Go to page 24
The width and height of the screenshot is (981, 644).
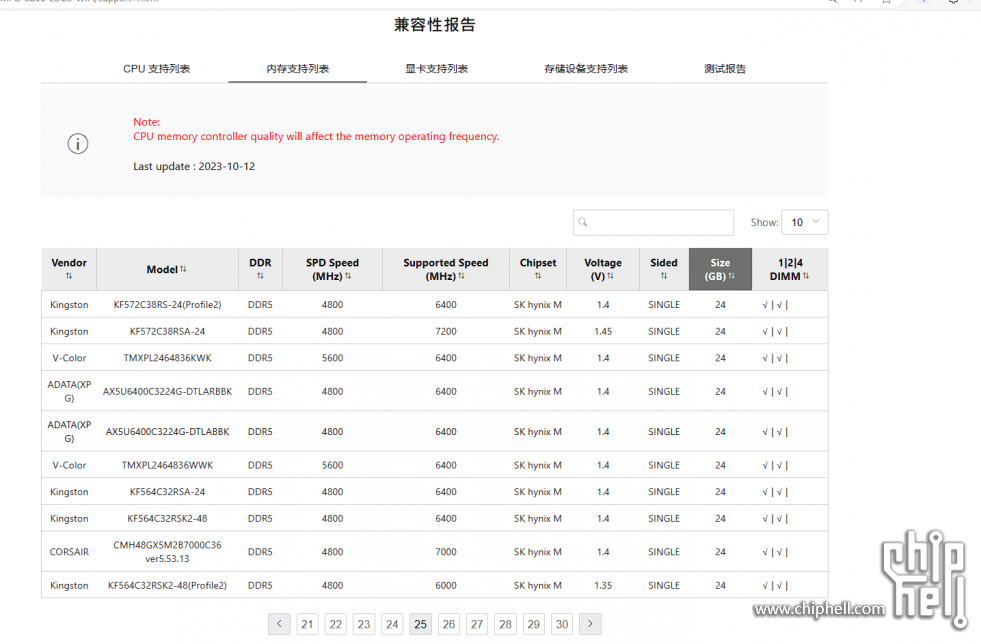pyautogui.click(x=392, y=624)
